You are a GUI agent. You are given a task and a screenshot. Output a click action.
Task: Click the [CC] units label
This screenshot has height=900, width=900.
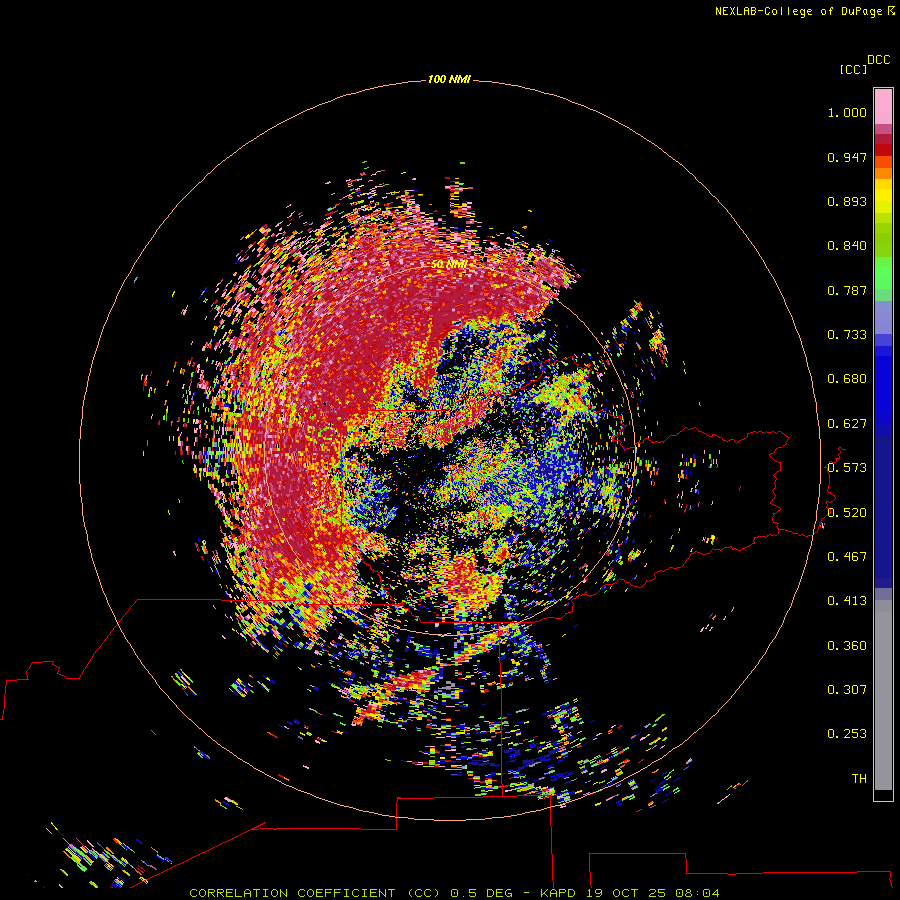[x=854, y=69]
